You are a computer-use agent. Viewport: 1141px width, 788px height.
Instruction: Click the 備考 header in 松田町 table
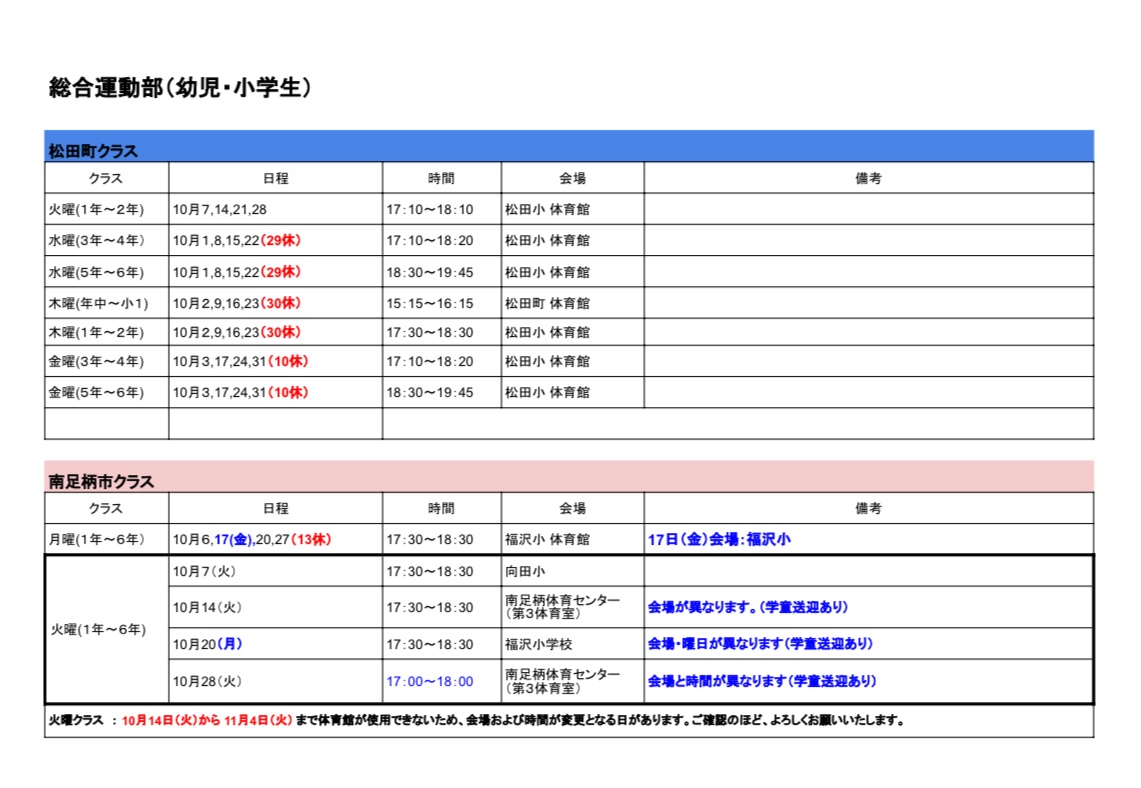868,178
